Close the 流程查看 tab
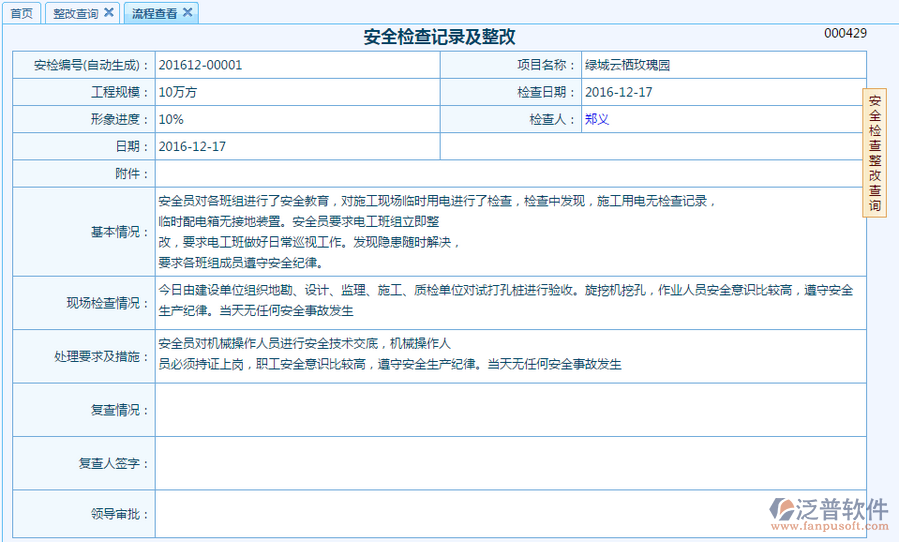The height and width of the screenshot is (542, 899). [x=187, y=12]
